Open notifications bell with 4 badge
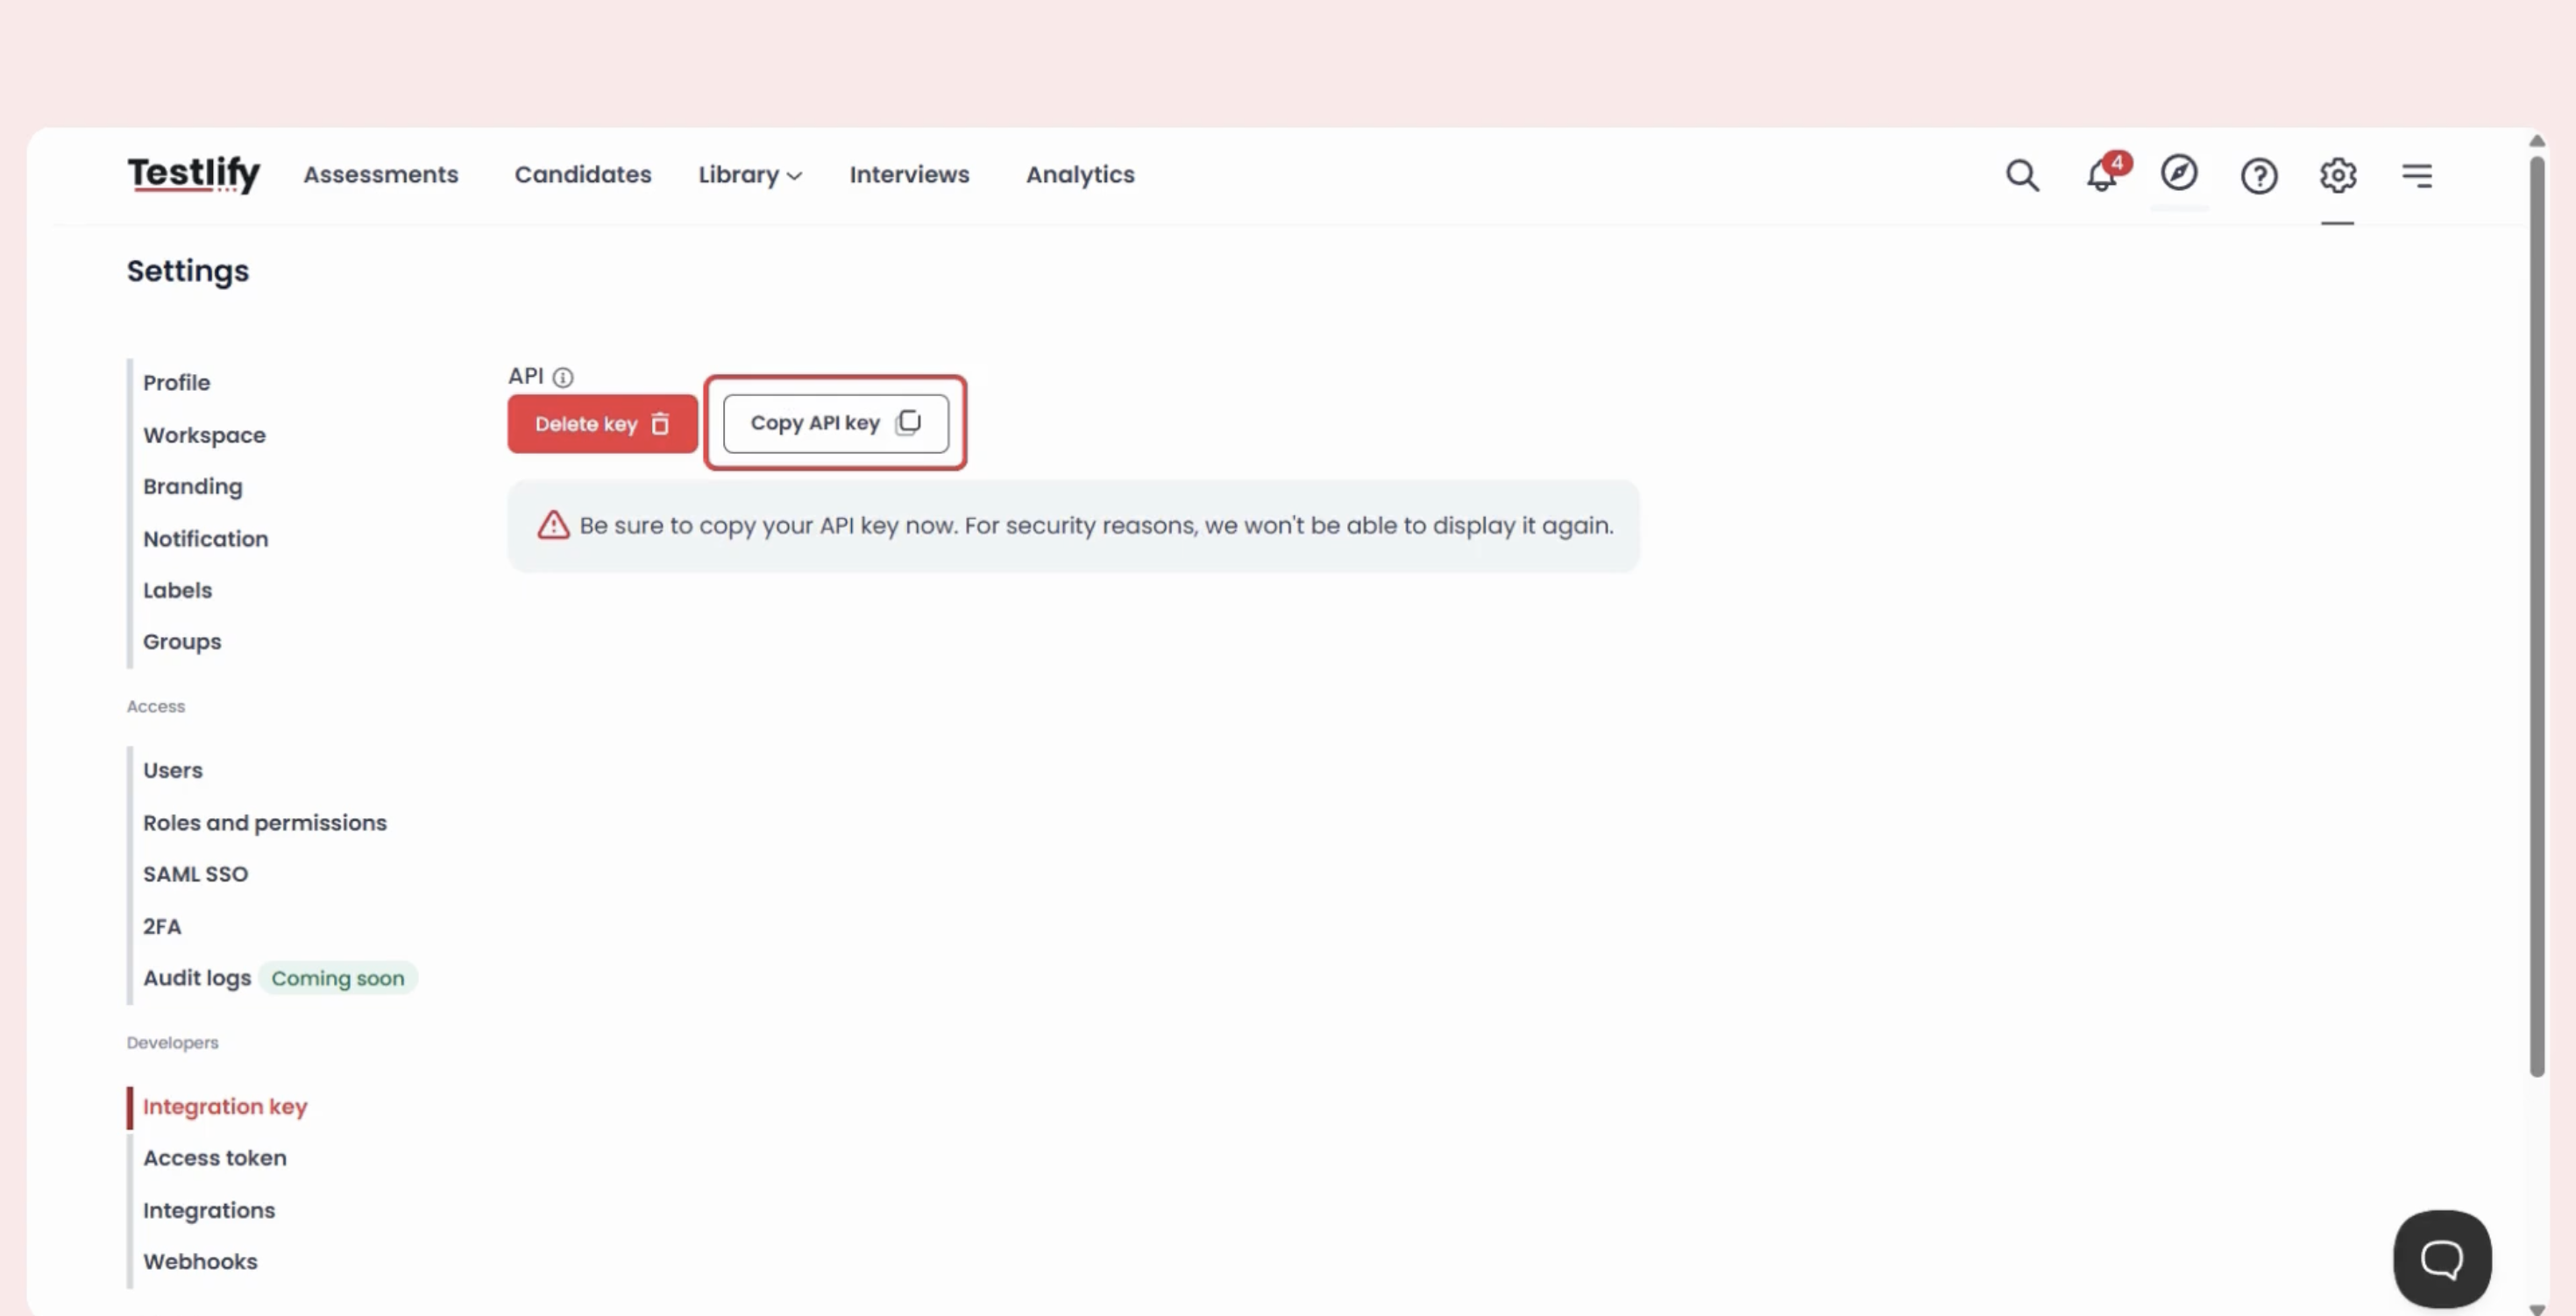Screen dimensions: 2576x1316 pos(2102,176)
